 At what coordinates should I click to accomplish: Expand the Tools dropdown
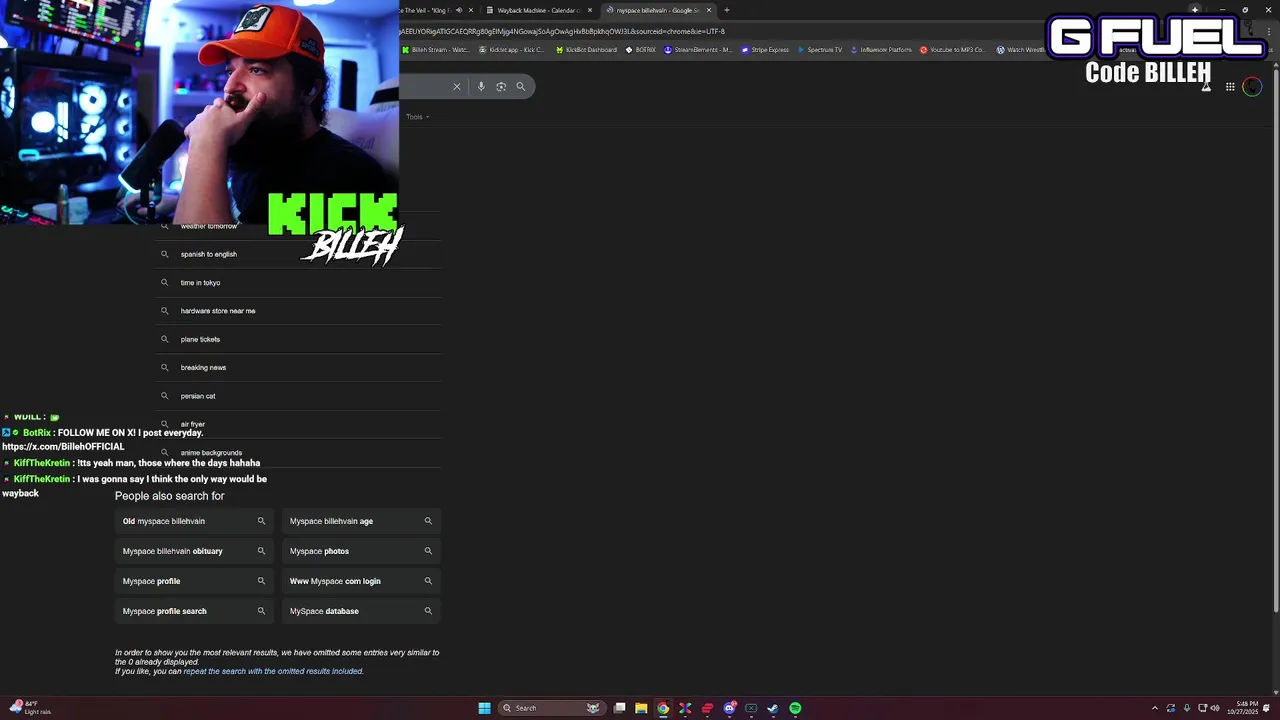click(x=418, y=117)
